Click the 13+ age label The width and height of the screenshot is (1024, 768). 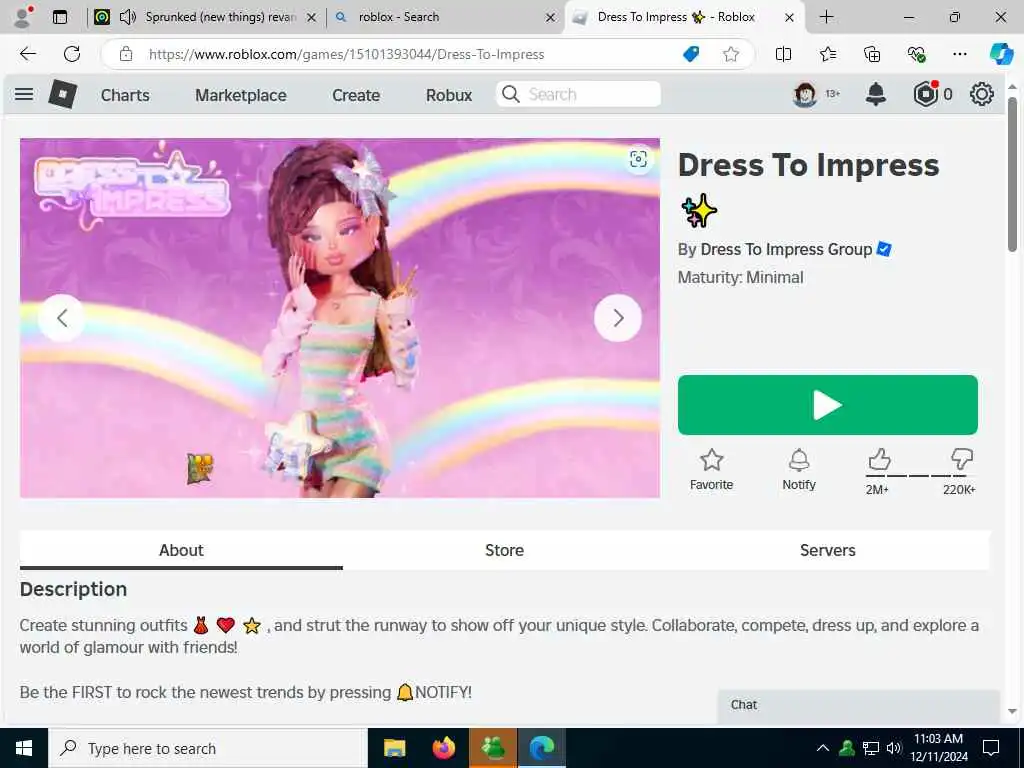pos(833,94)
